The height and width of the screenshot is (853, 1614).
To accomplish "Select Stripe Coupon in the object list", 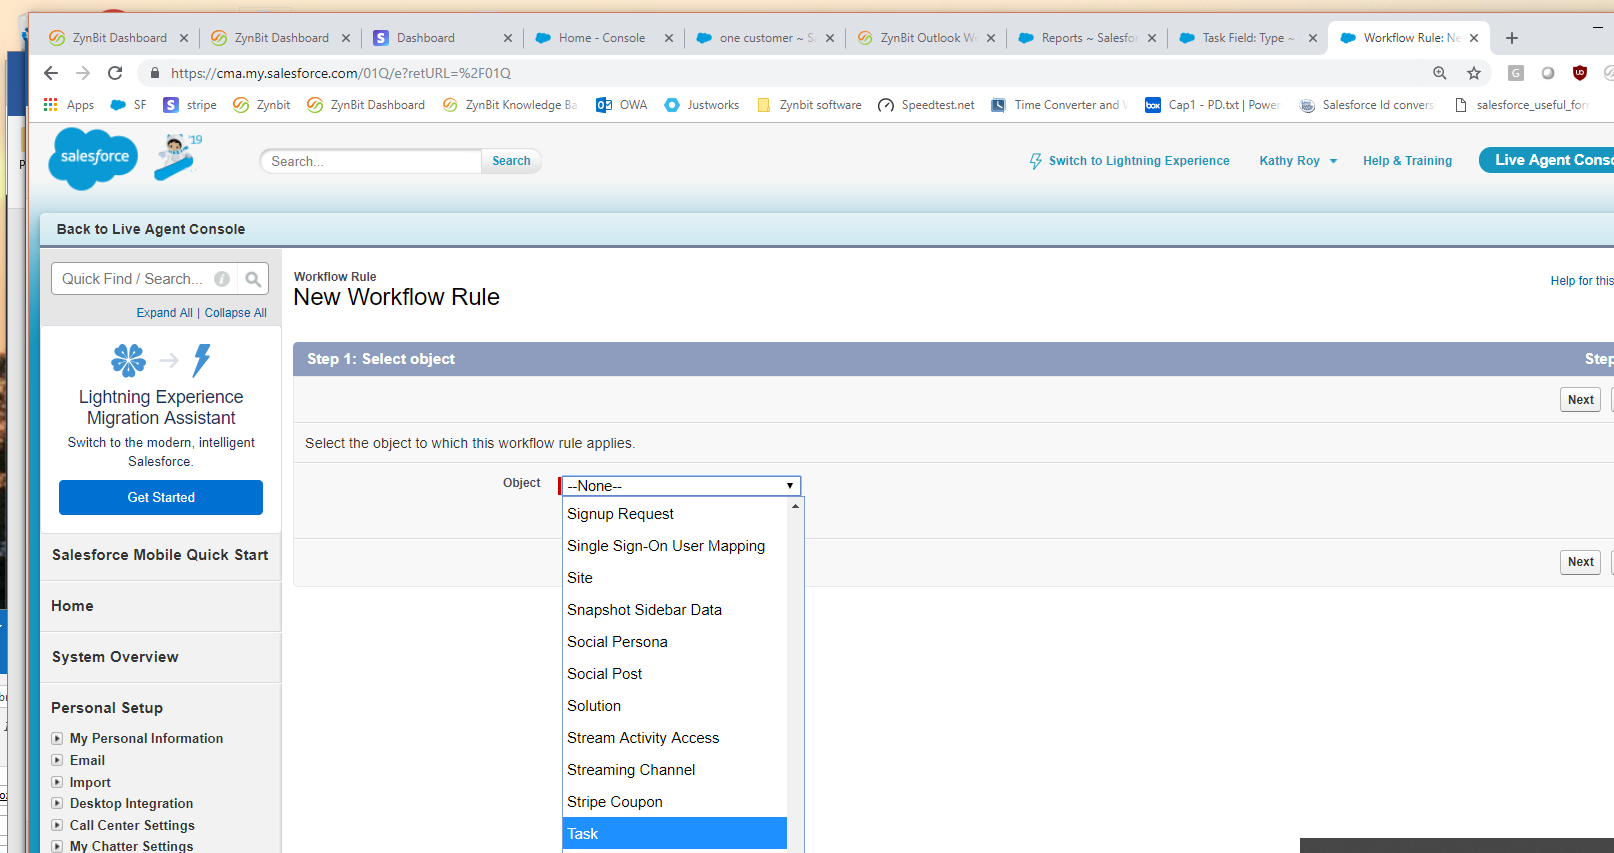I will (x=675, y=802).
